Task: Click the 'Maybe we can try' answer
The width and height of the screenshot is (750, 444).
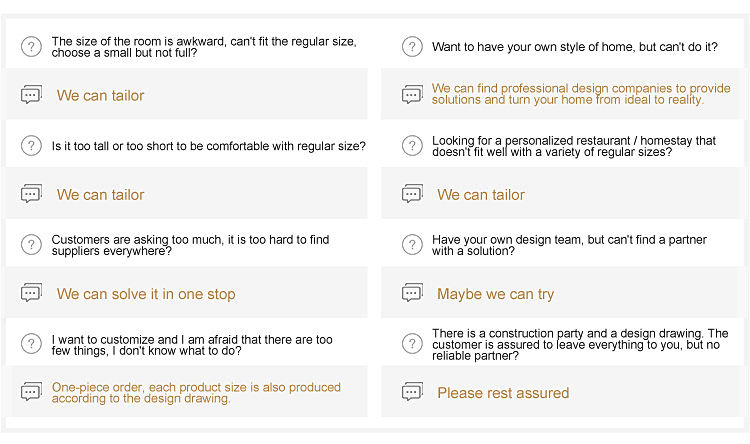Action: click(x=495, y=294)
